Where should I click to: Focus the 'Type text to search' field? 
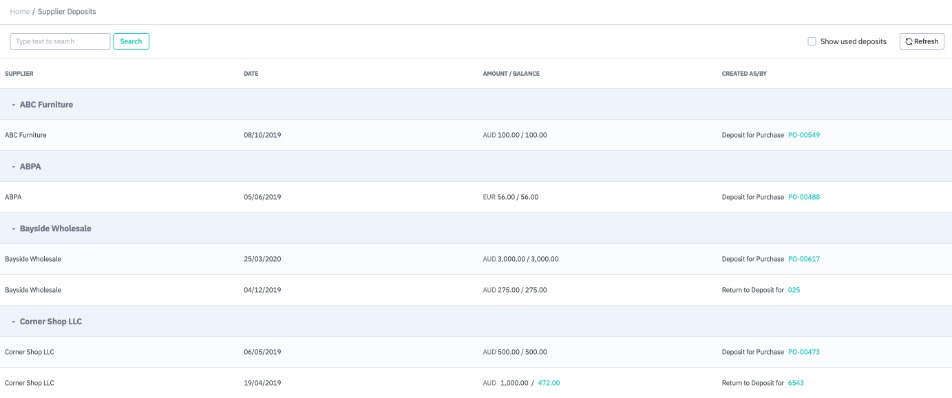pyautogui.click(x=60, y=41)
